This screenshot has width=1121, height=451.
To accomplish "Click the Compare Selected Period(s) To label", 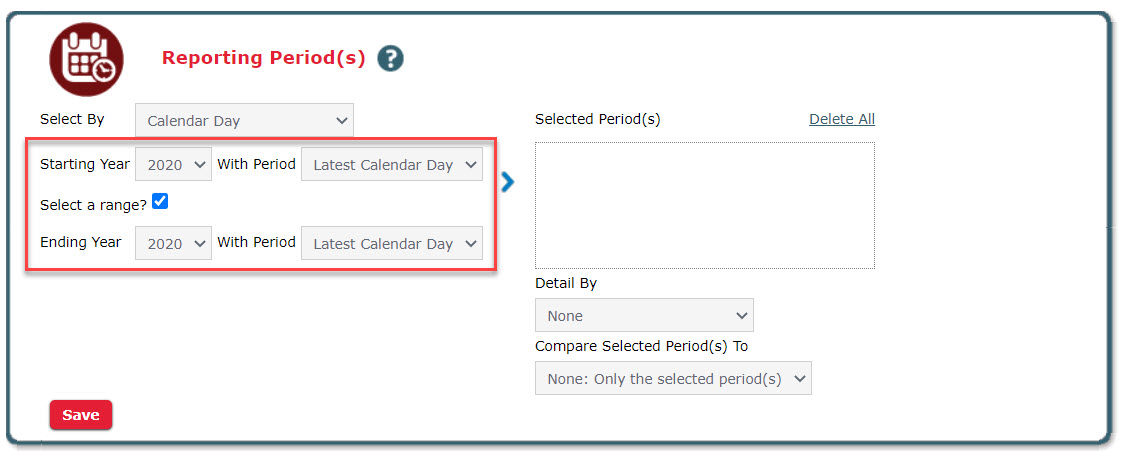I will pos(641,346).
